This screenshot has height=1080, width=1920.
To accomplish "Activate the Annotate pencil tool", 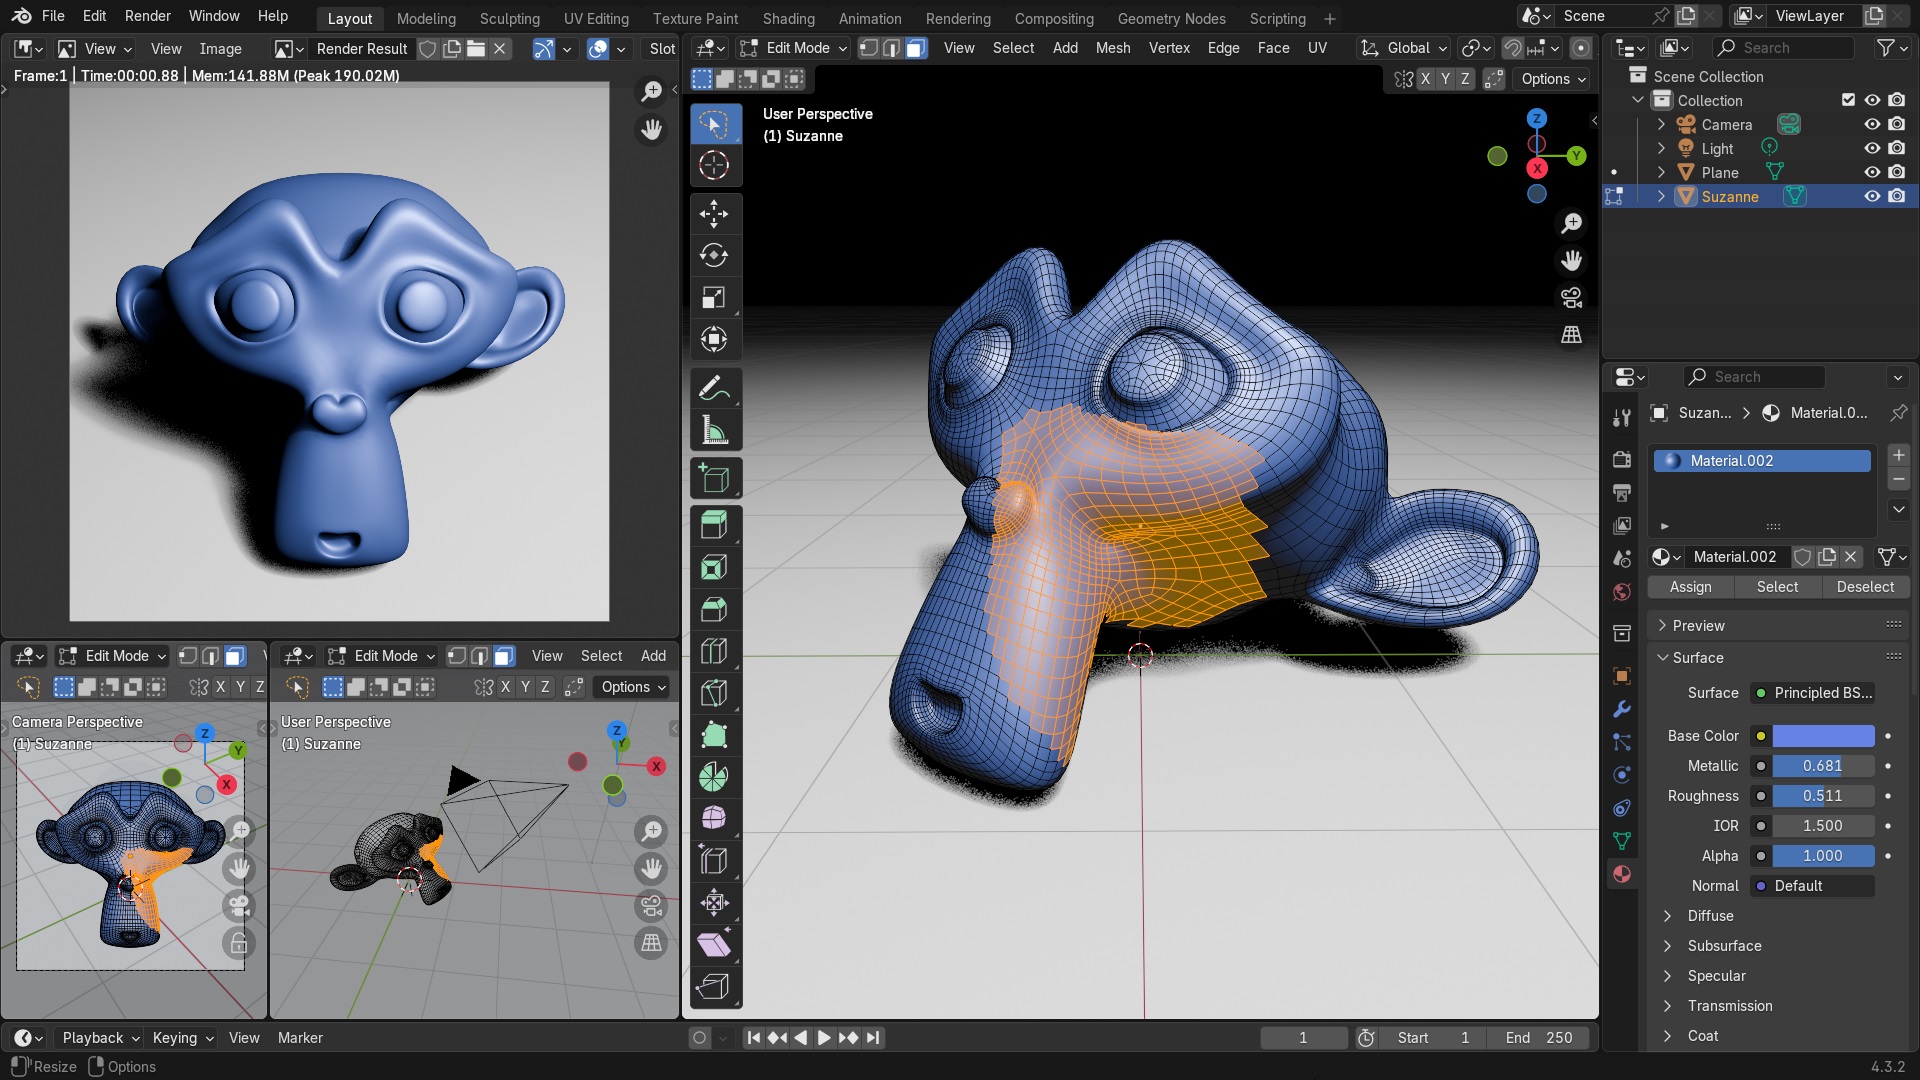I will pos(714,388).
